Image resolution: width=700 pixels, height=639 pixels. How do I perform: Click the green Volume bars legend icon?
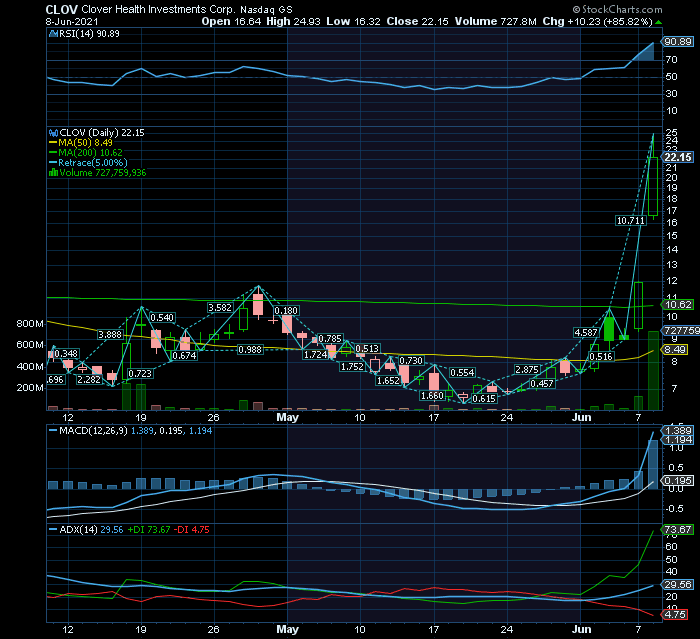[54, 173]
